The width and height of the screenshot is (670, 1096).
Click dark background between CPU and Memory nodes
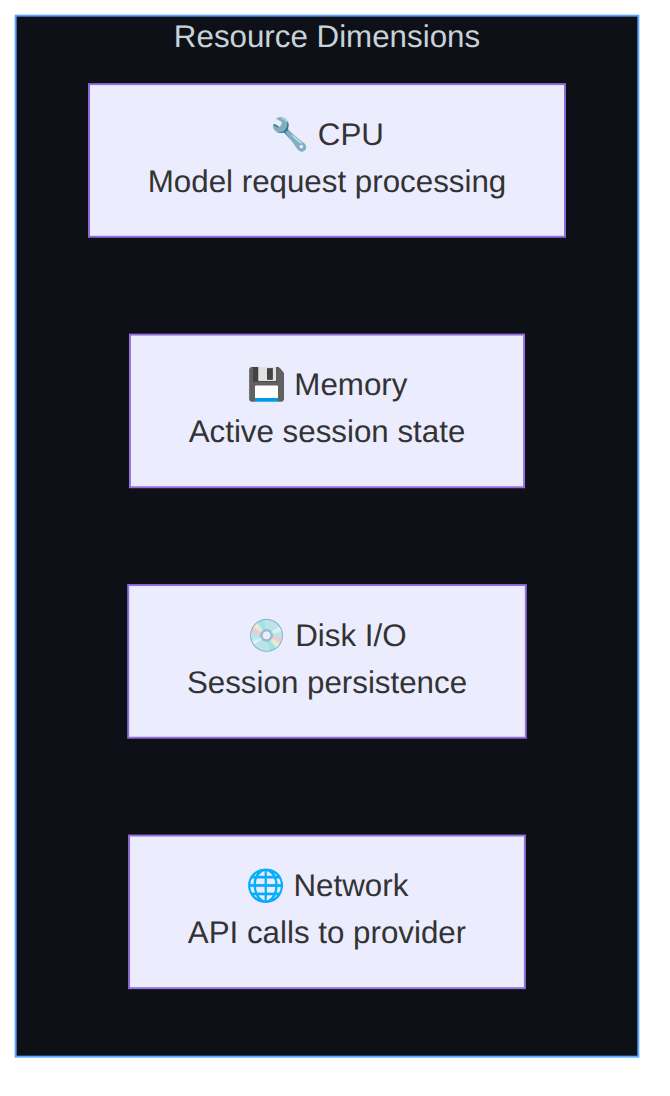327,286
